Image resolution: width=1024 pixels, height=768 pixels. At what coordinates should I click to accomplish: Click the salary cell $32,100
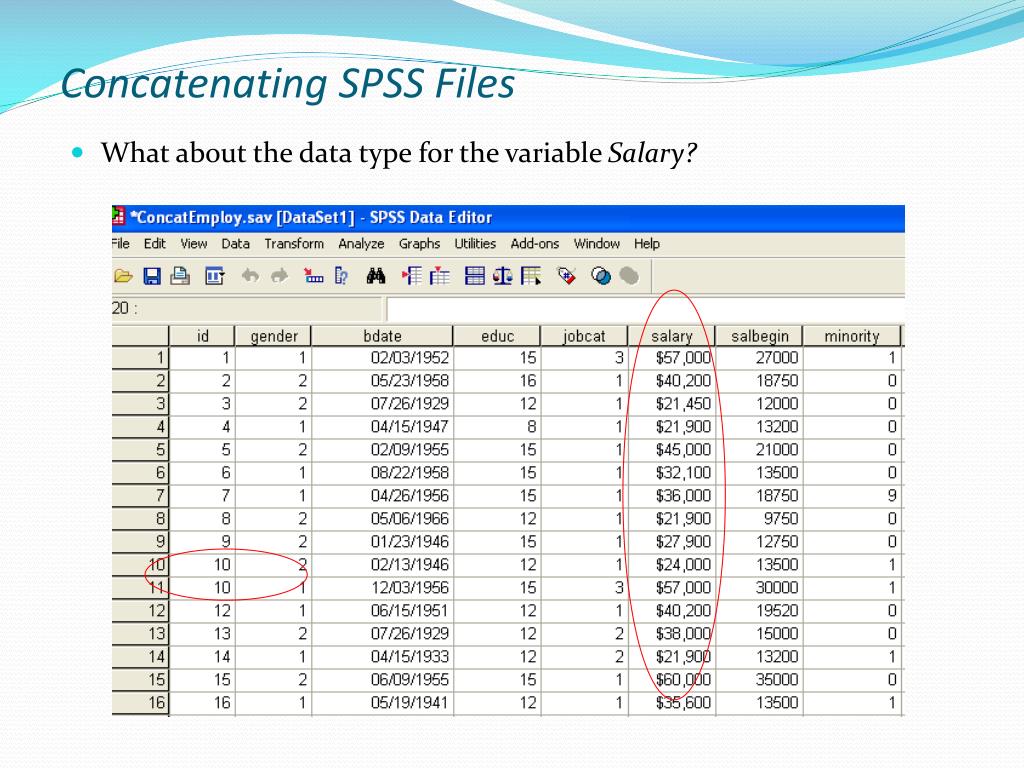671,473
